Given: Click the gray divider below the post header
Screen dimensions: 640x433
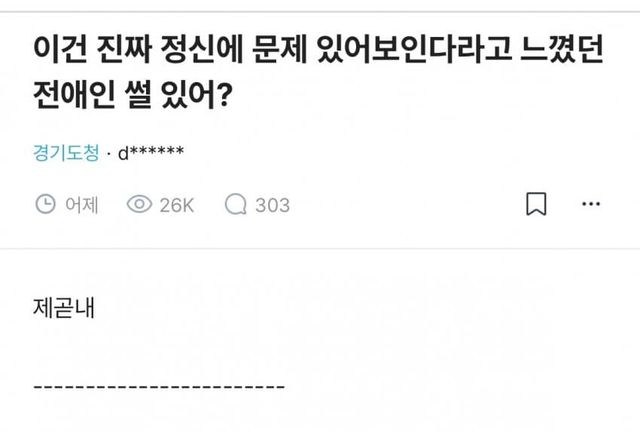Looking at the screenshot, I should (x=320, y=248).
